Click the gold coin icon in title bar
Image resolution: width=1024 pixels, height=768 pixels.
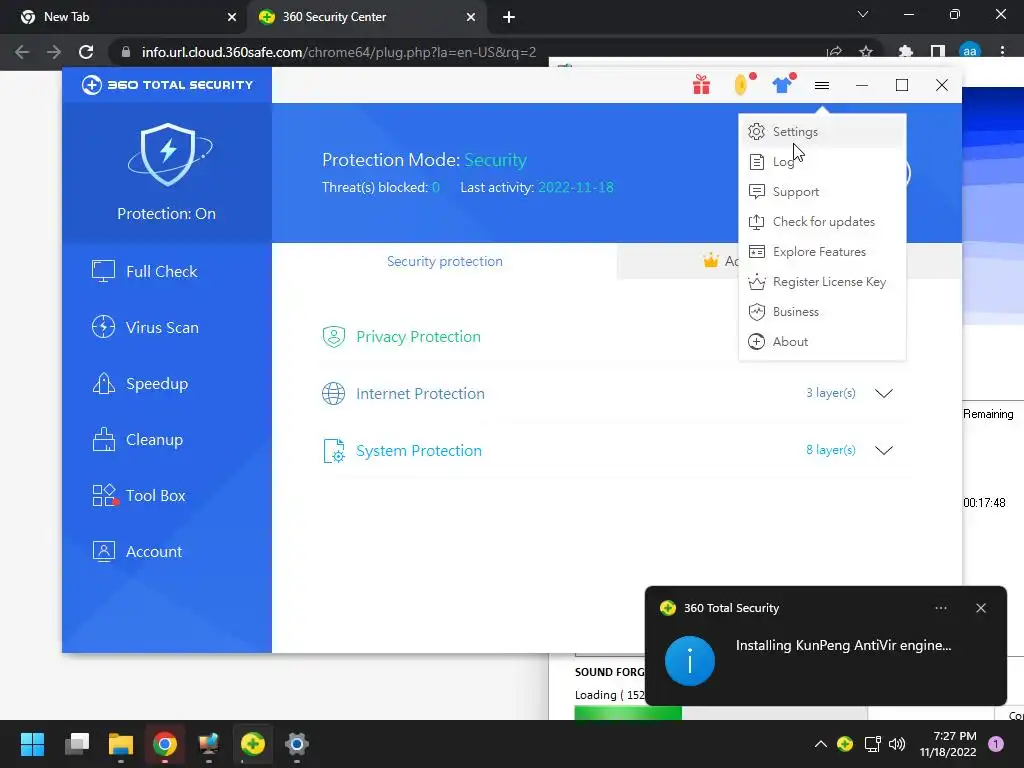(741, 85)
